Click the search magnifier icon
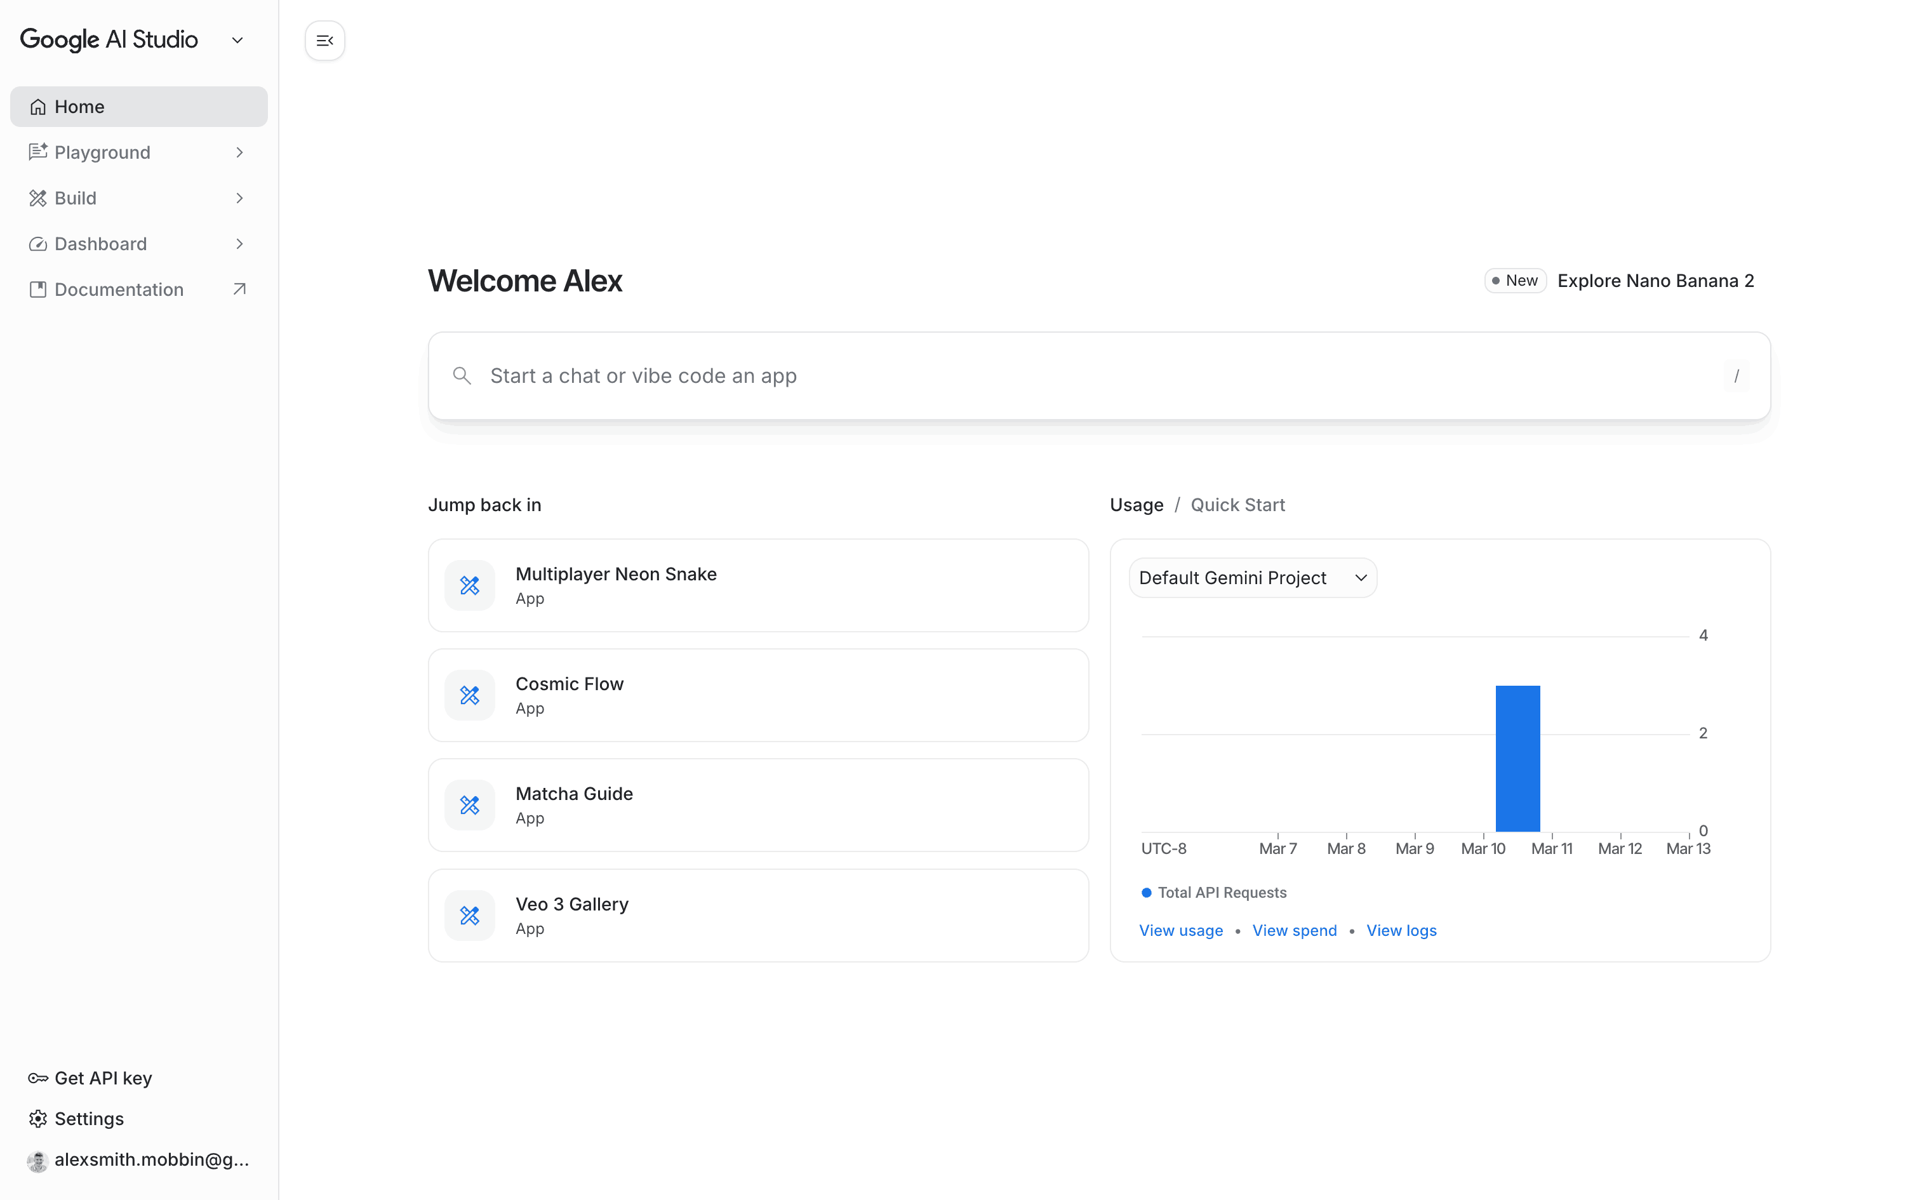Viewport: 1920px width, 1200px height. (461, 376)
